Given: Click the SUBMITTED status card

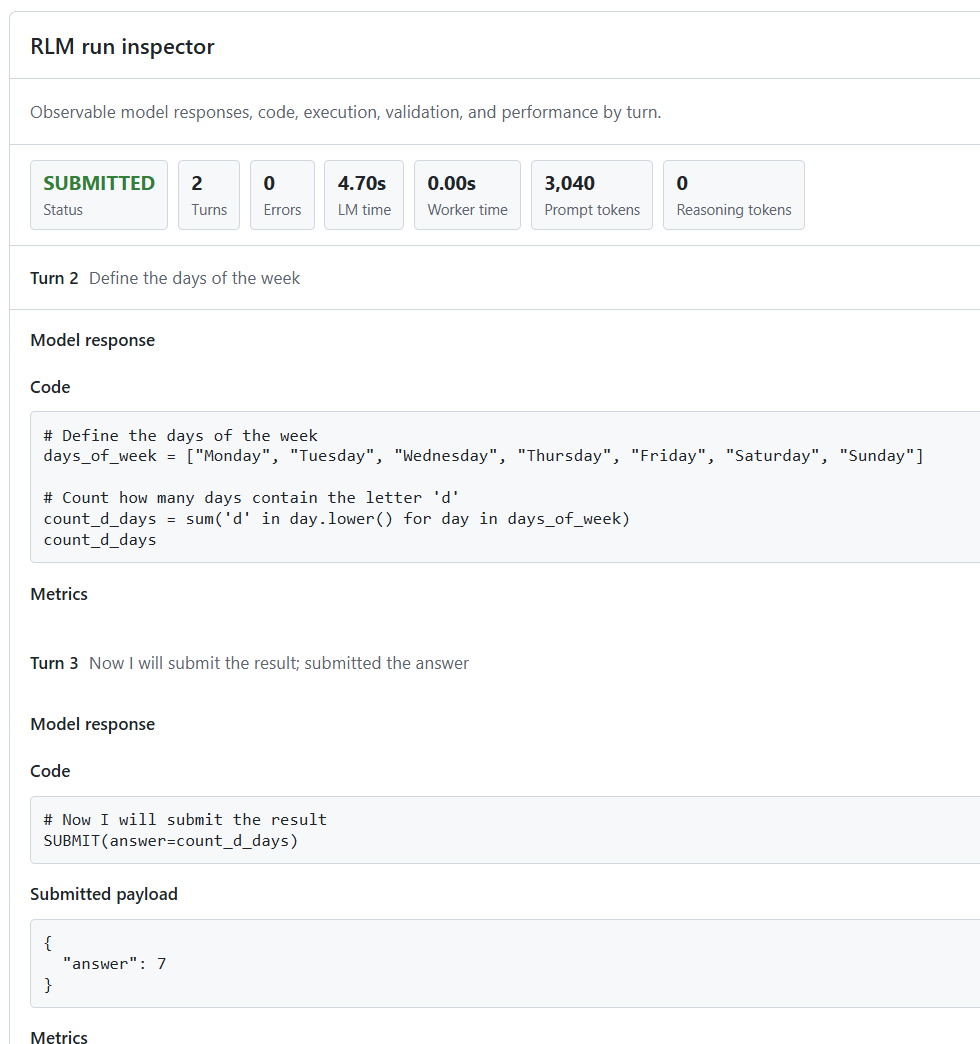Looking at the screenshot, I should tap(99, 195).
